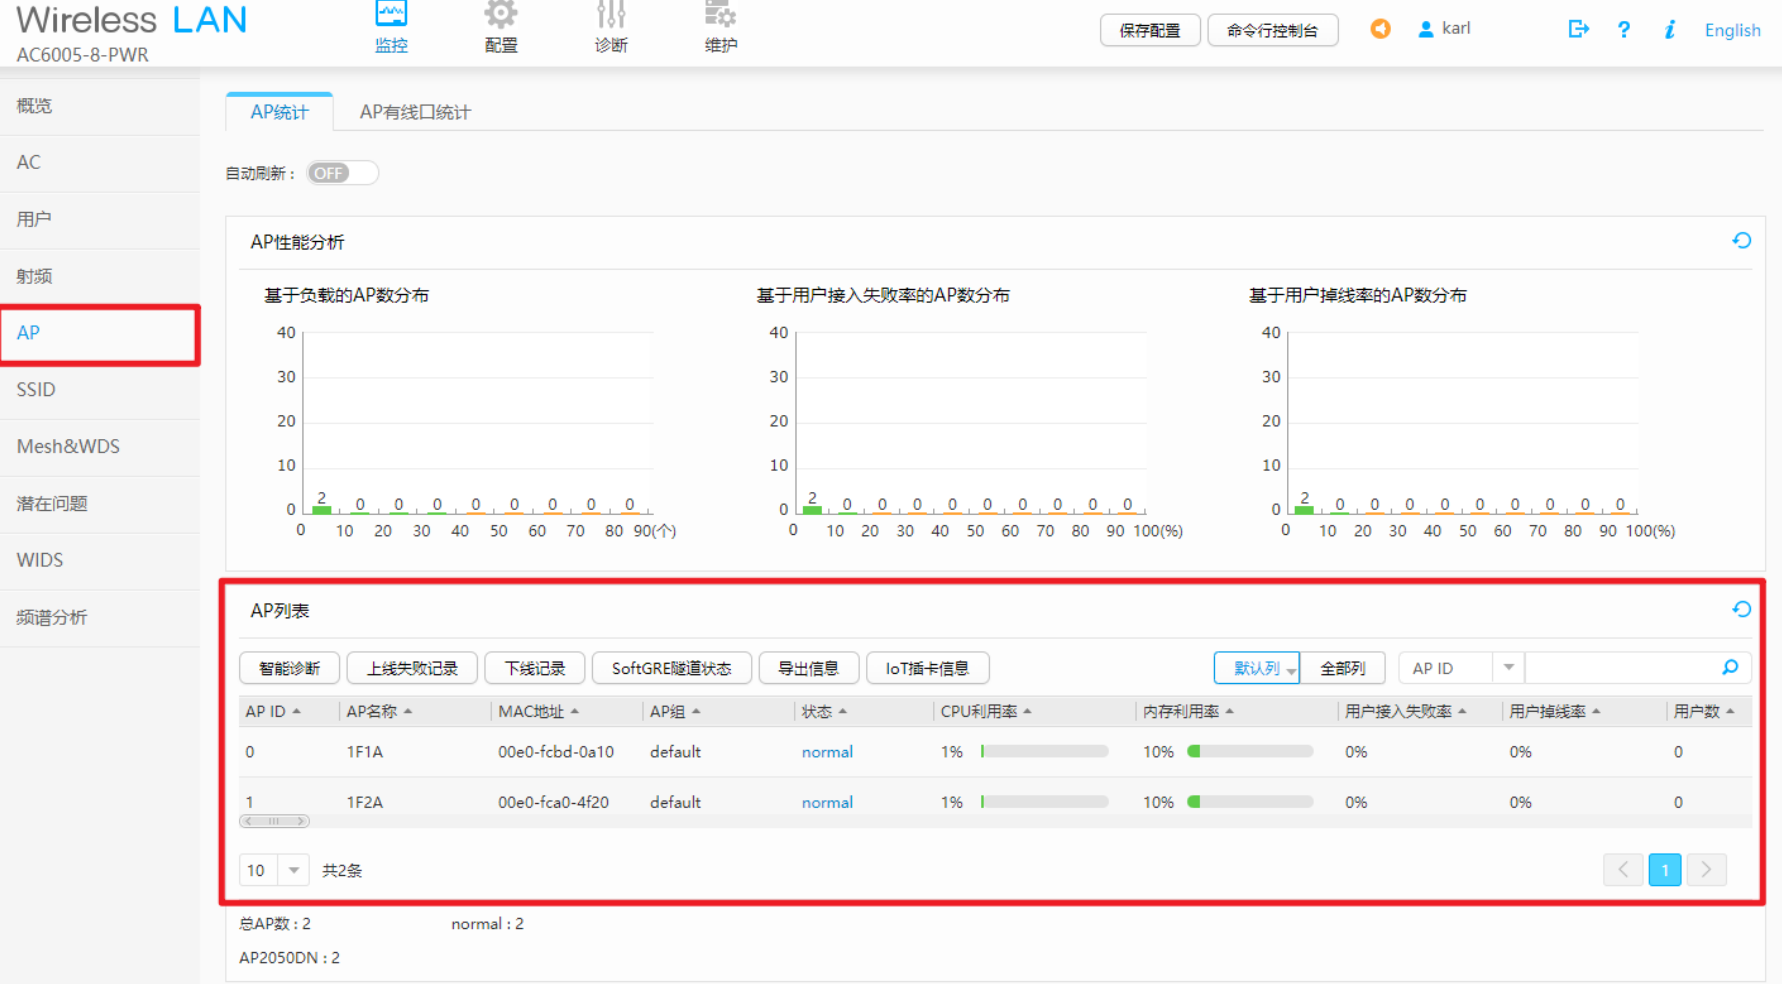Click MAC address 00e0-fca0-4f20
Screen dimensions: 1782x984
553,802
